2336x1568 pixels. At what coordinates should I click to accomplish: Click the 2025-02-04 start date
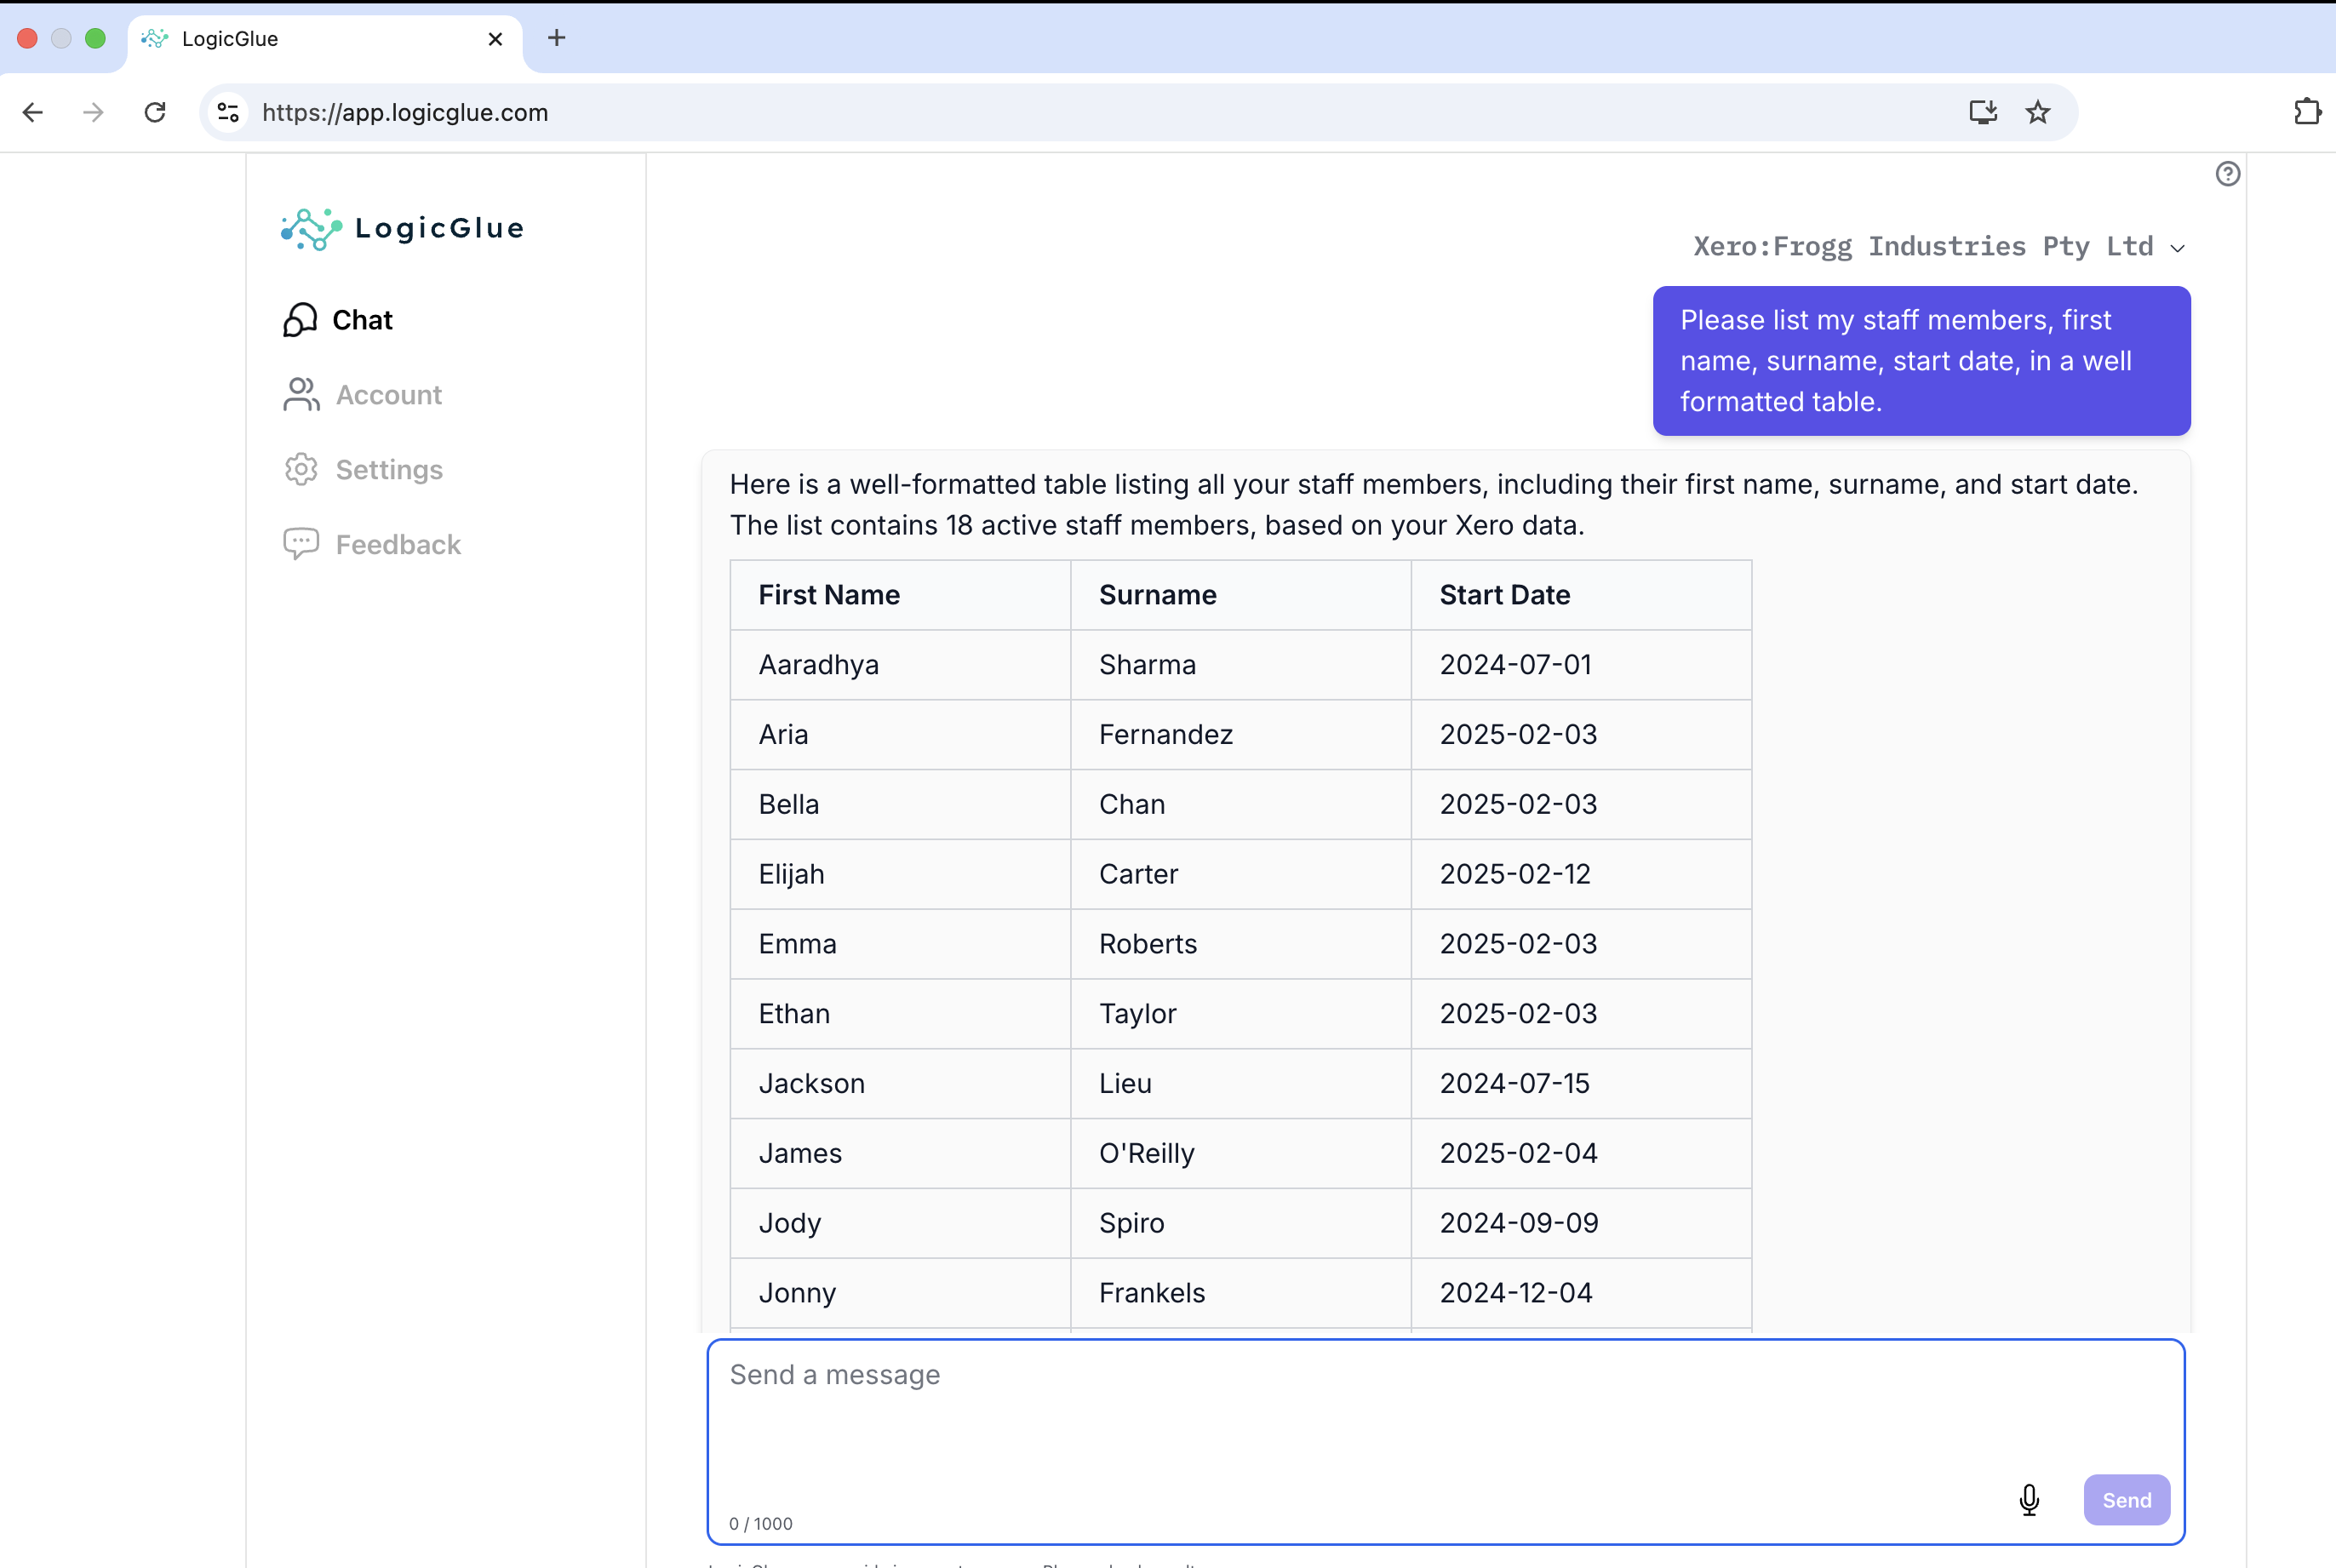(x=1581, y=1154)
